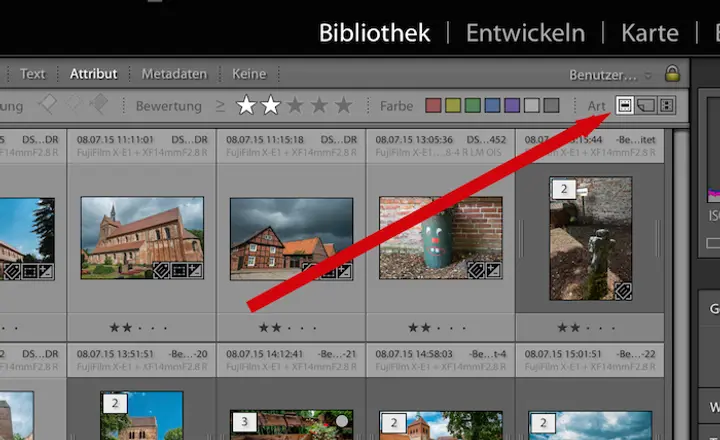Expand stack badge 2 on 15:01:51 photo

543,423
